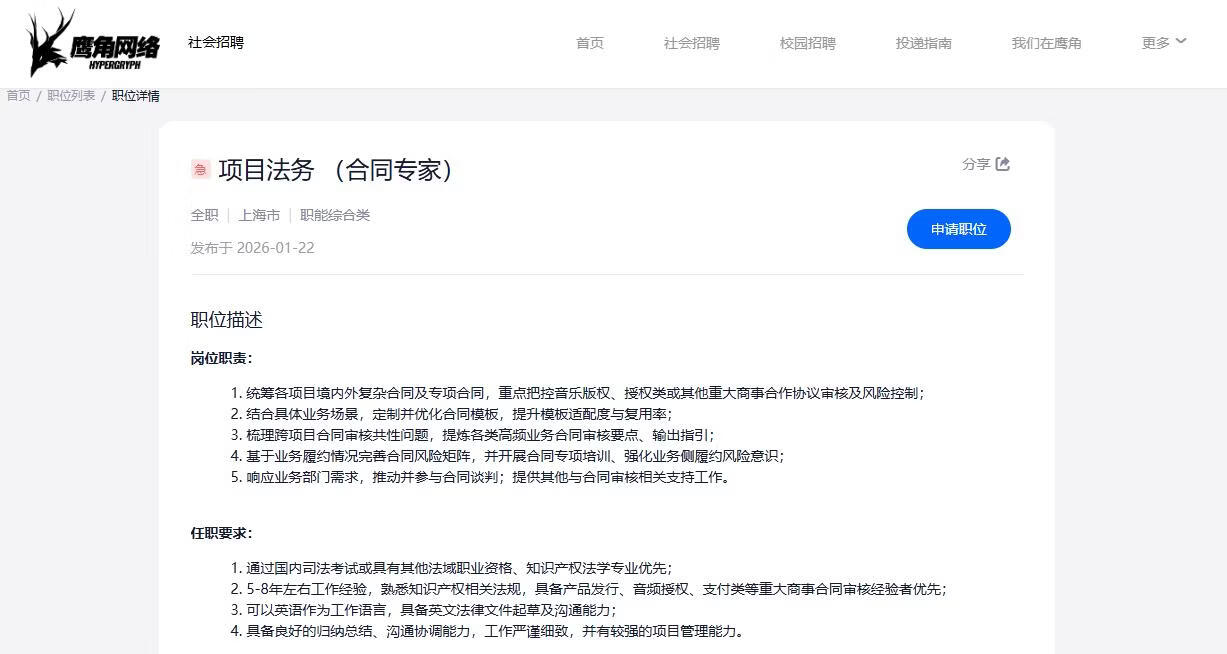The image size is (1227, 654).
Task: Click the 上海市 location tag
Action: pos(259,215)
